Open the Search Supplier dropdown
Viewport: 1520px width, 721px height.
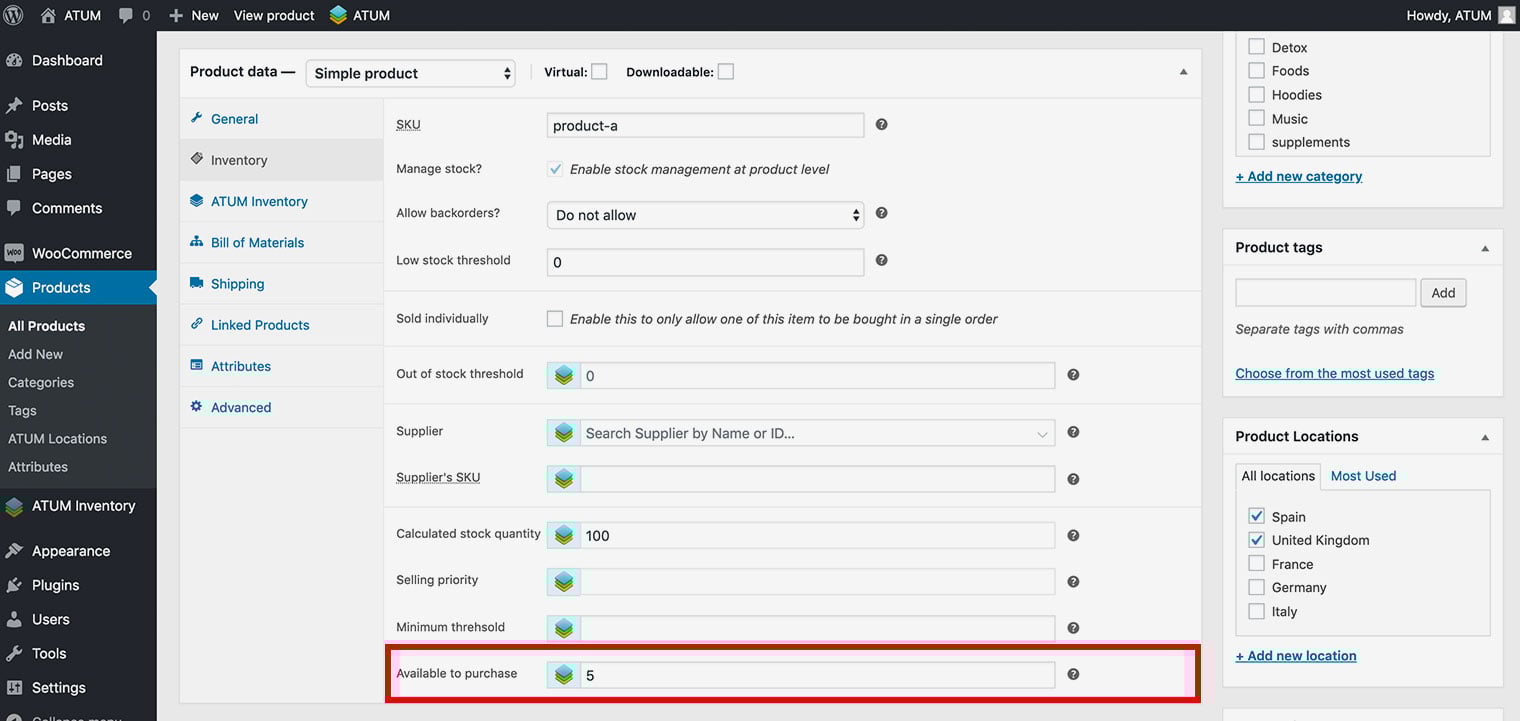816,433
